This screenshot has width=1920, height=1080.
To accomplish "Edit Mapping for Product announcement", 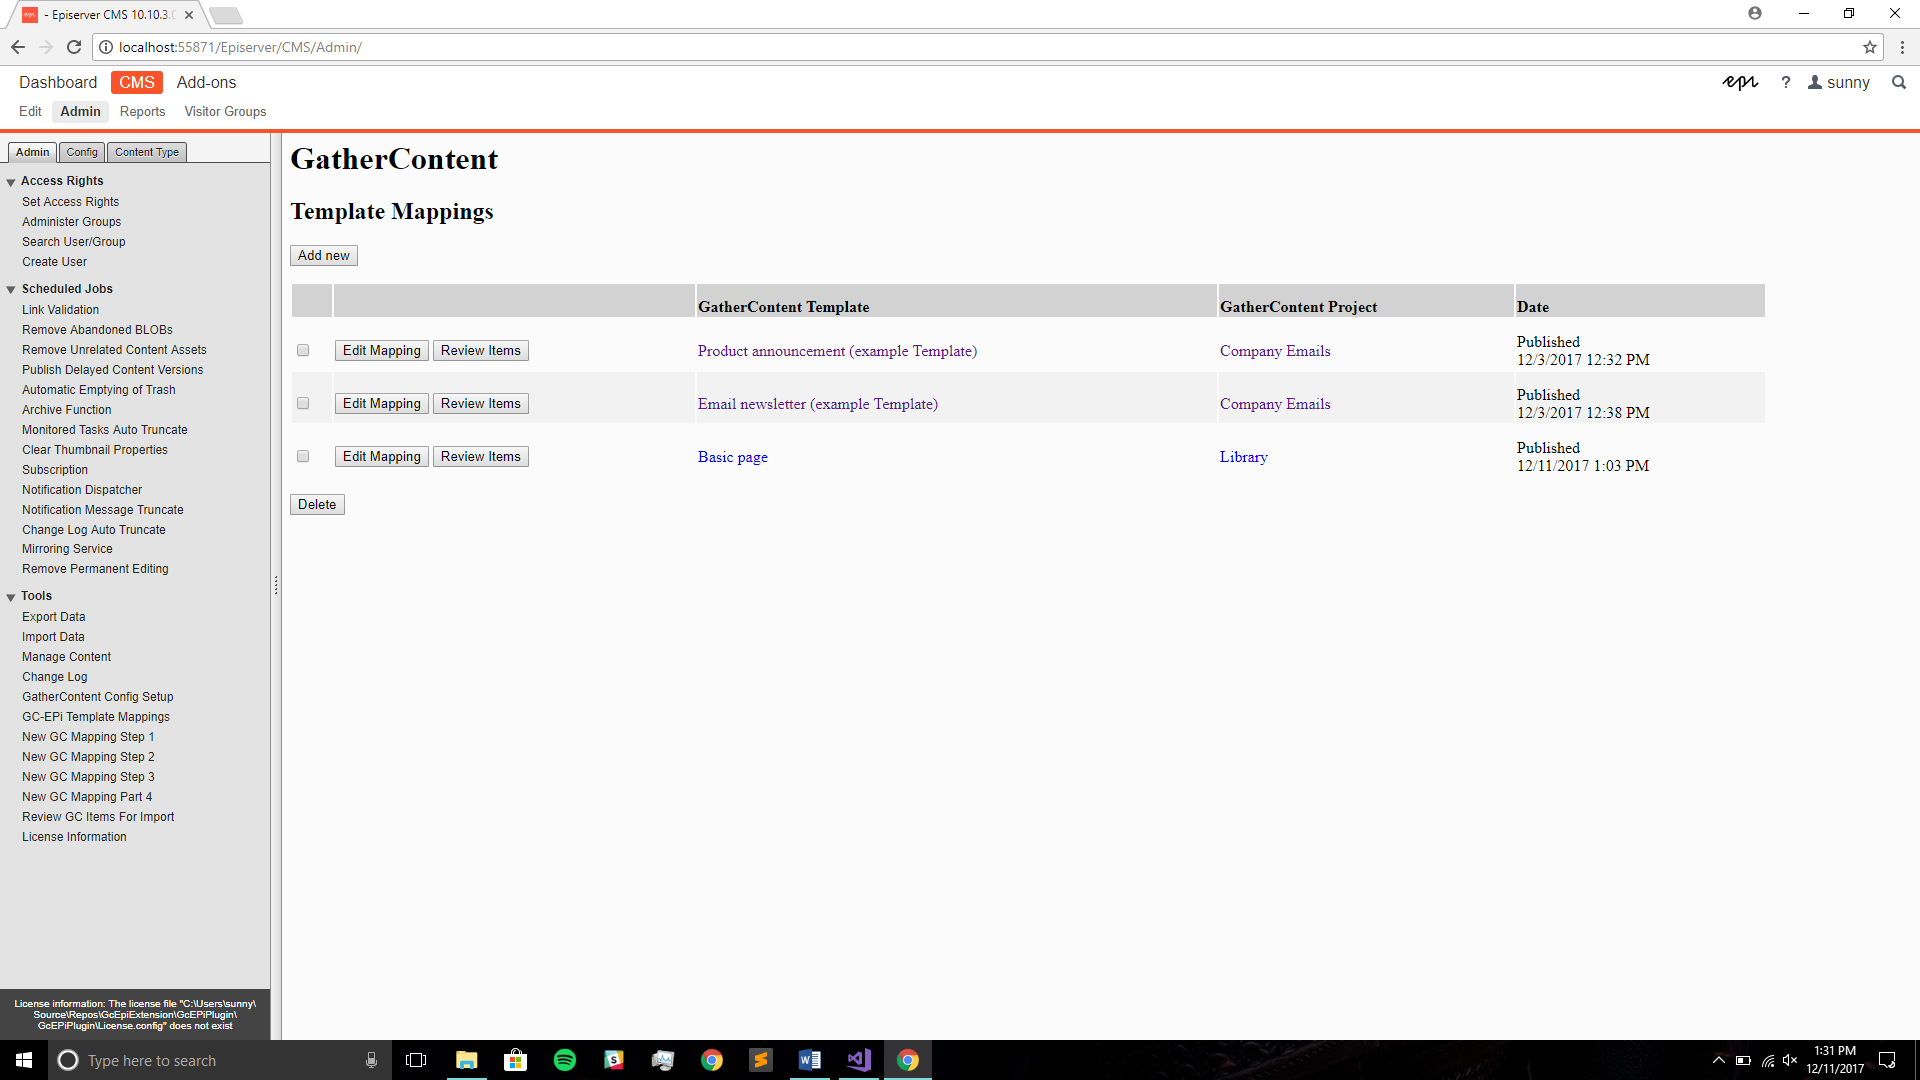I will tap(382, 350).
